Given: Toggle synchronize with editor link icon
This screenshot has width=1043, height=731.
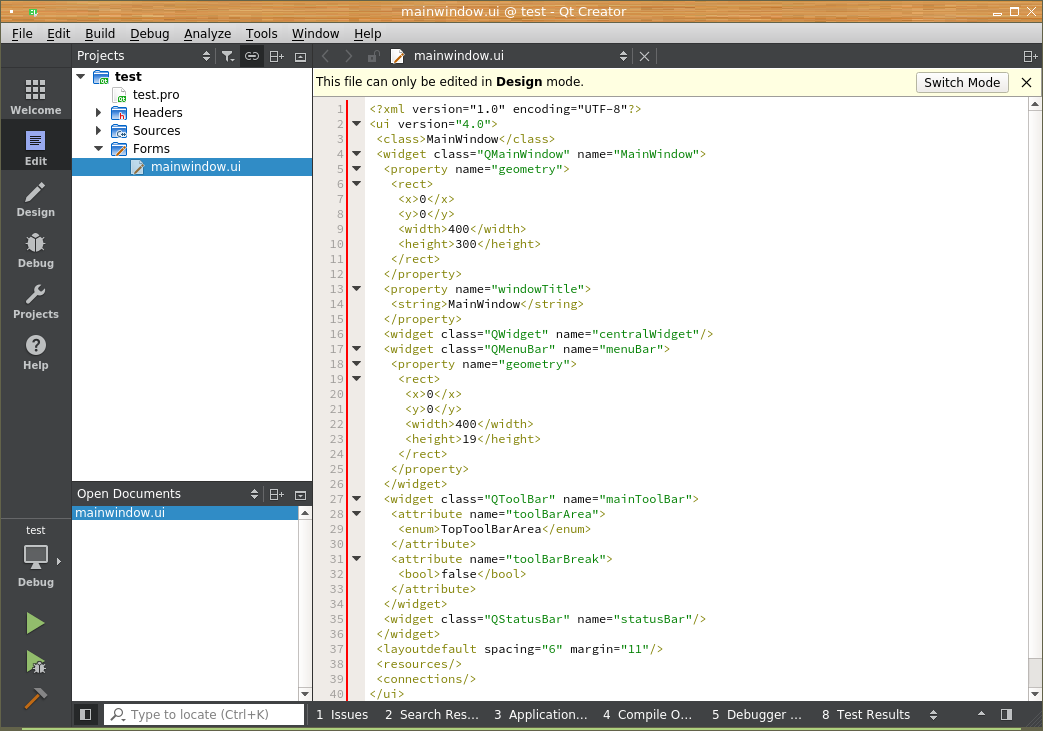Looking at the screenshot, I should pos(251,57).
